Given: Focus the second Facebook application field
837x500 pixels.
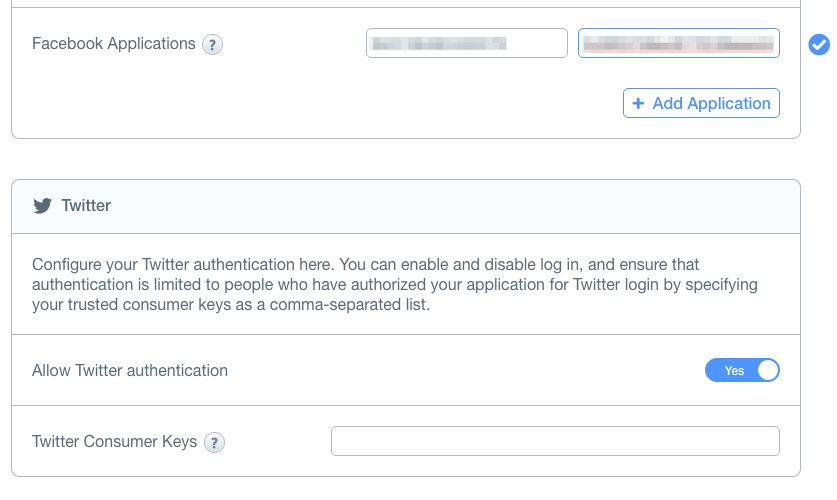Looking at the screenshot, I should pyautogui.click(x=678, y=43).
